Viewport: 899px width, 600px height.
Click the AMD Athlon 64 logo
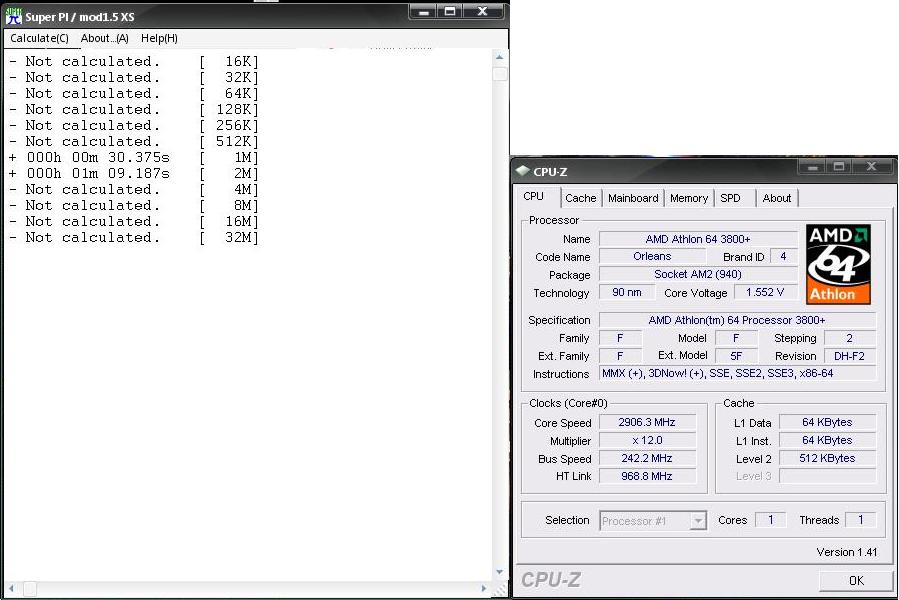click(838, 264)
